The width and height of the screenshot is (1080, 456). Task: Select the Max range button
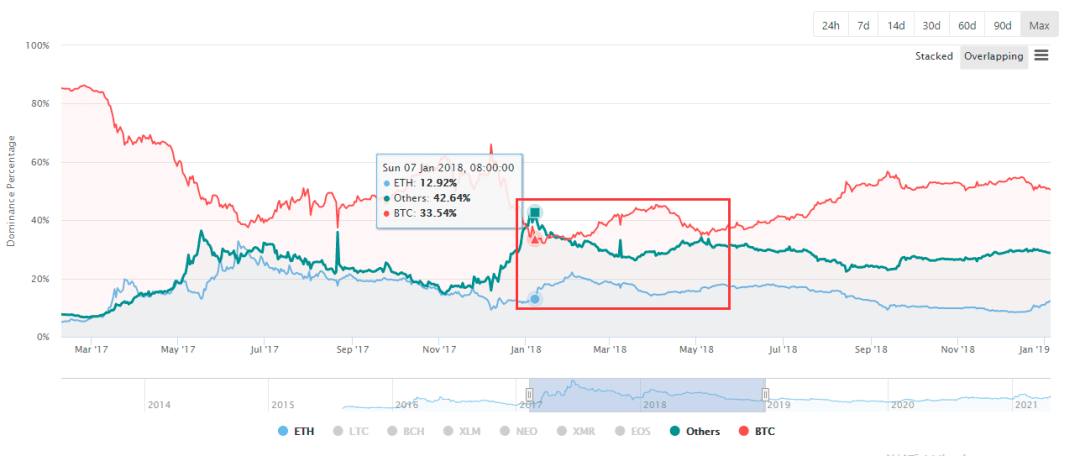[1039, 25]
